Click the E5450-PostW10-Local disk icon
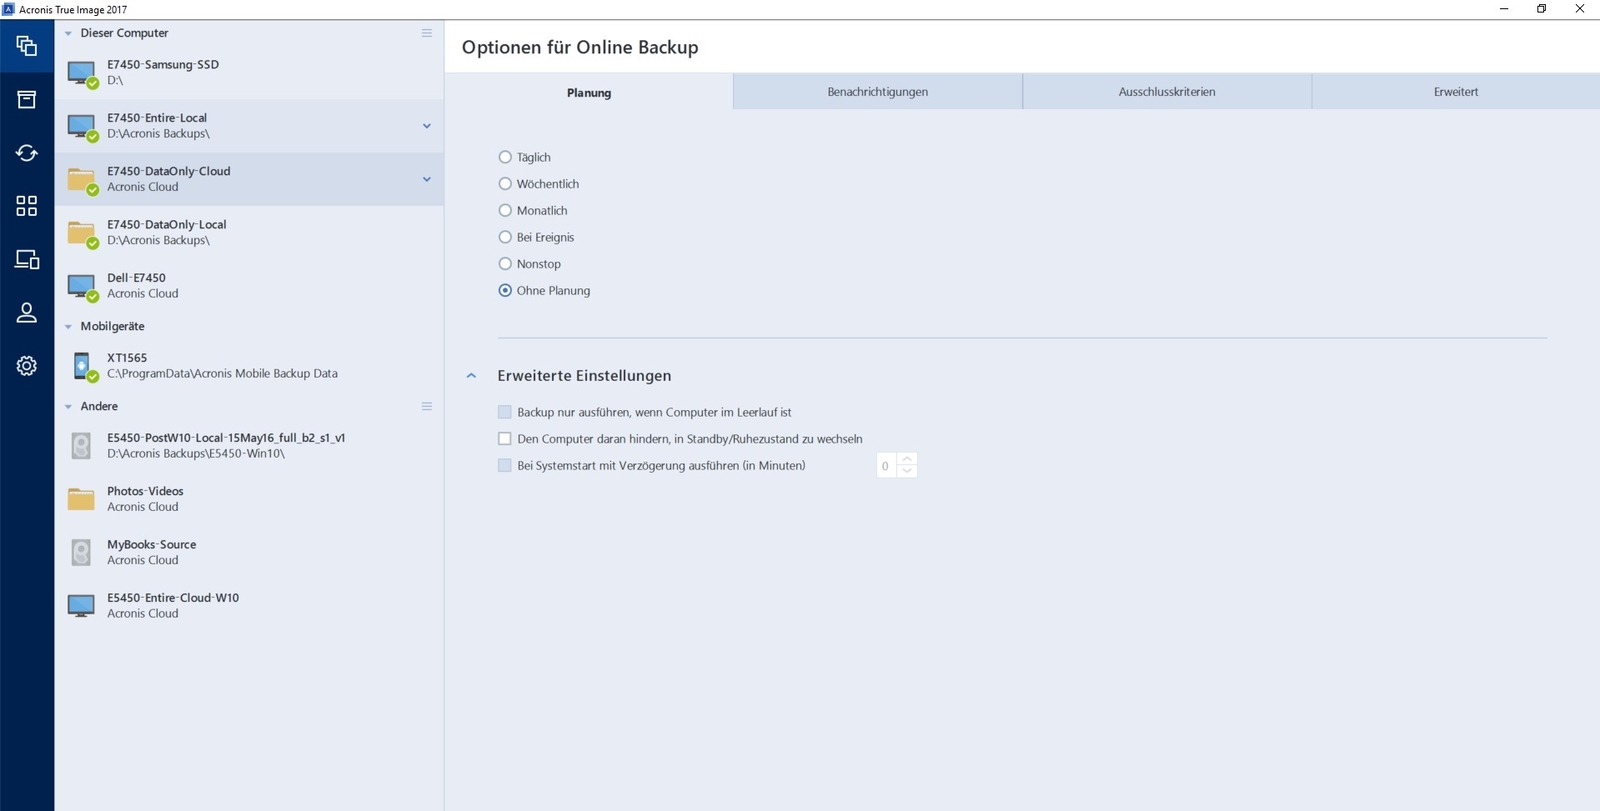The height and width of the screenshot is (811, 1600). tap(82, 446)
